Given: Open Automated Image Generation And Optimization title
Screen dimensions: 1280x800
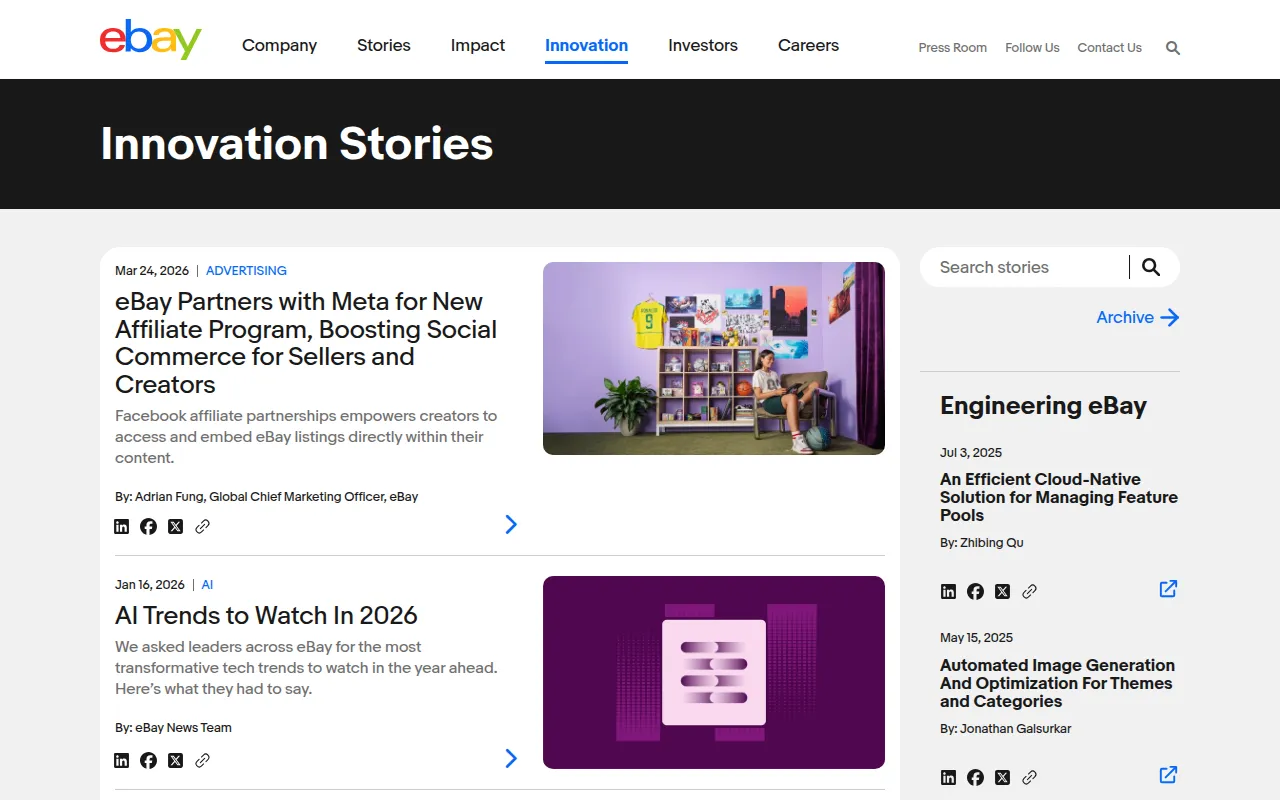Looking at the screenshot, I should tap(1057, 683).
